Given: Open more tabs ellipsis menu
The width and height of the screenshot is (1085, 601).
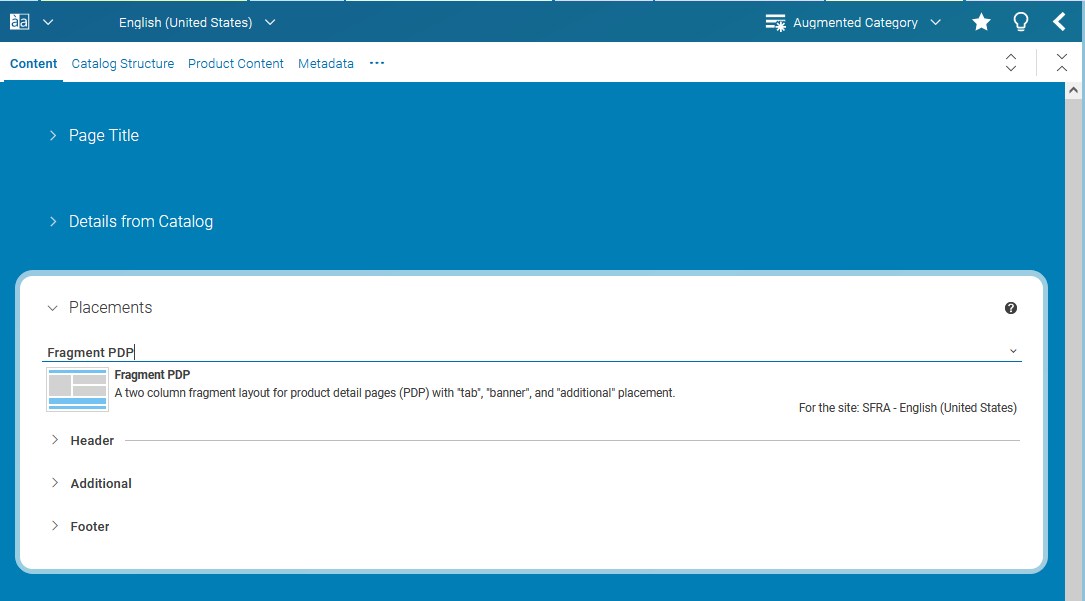Looking at the screenshot, I should click(x=376, y=63).
